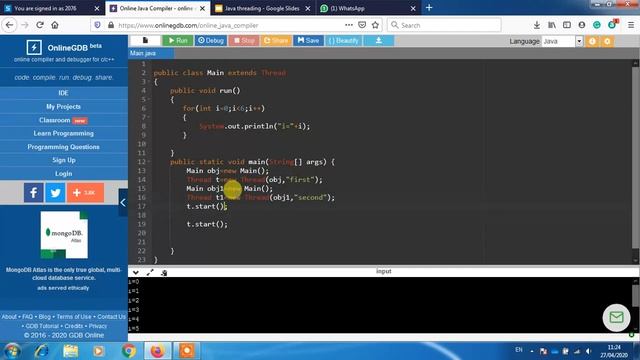
Task: Fold the main method at line 12
Action: 149,162
